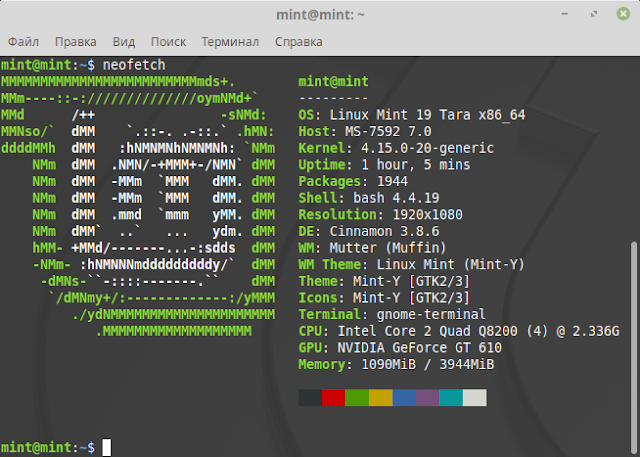Click the purple color block

tap(428, 397)
